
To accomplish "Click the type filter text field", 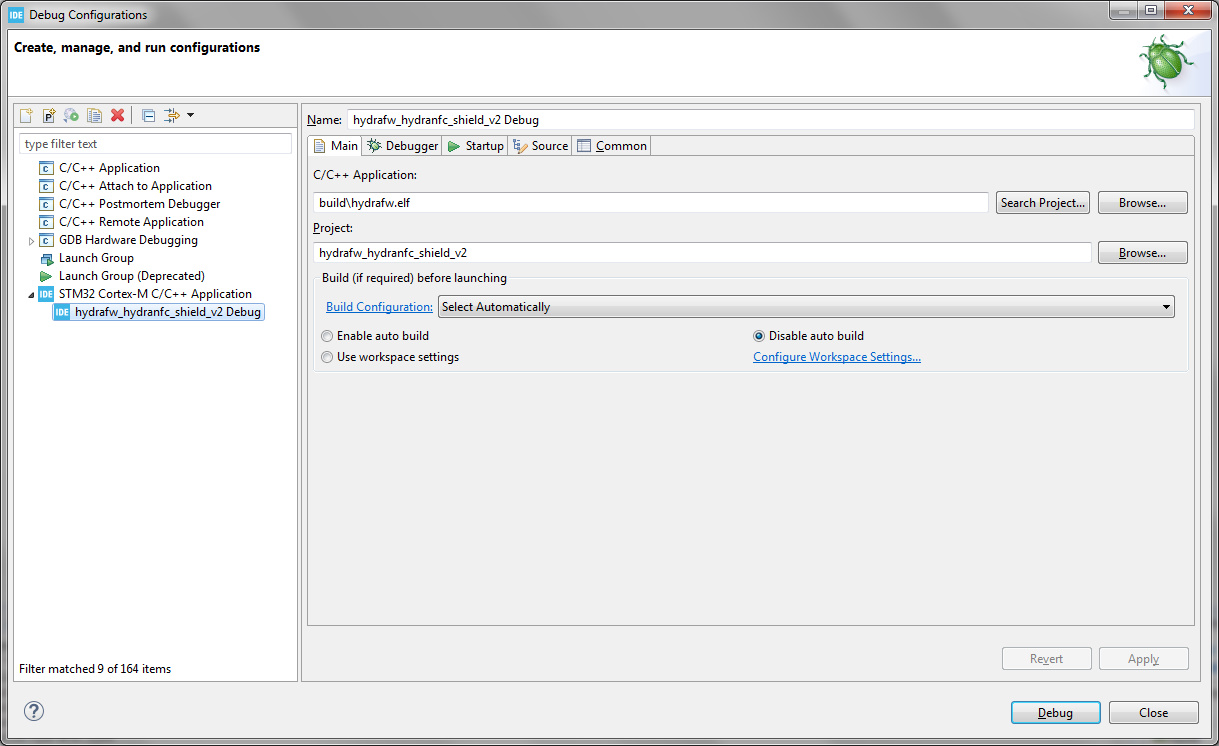I will 155,144.
